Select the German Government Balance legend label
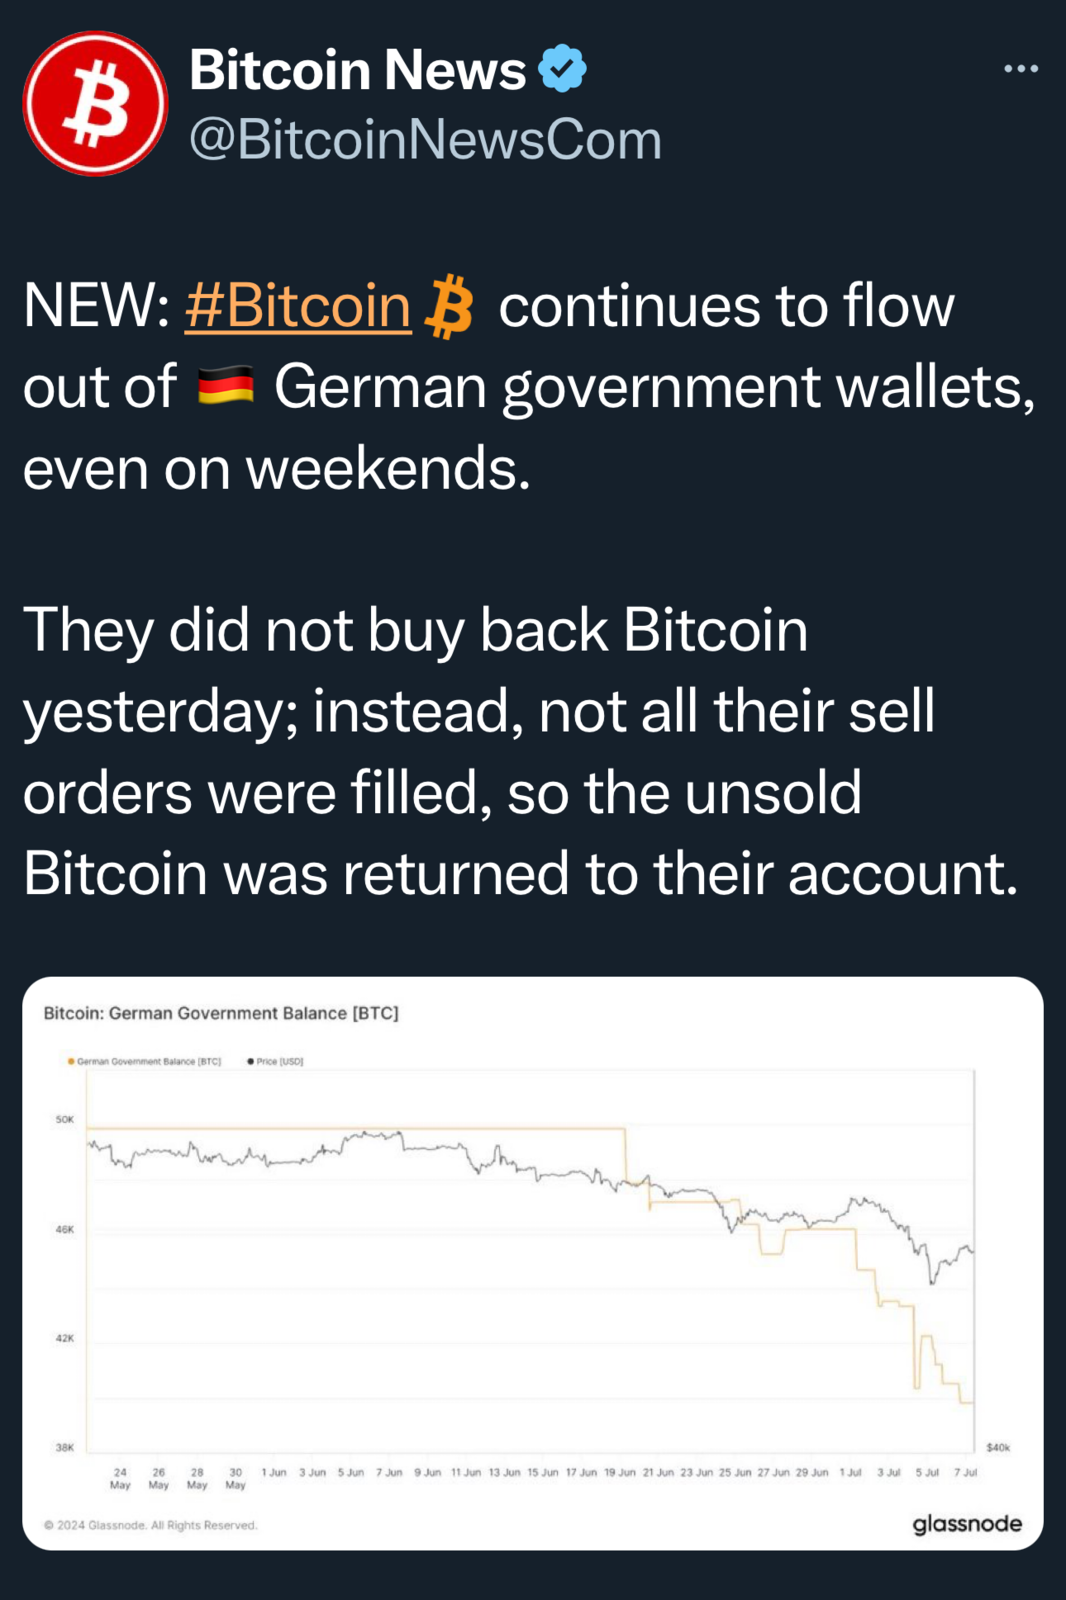This screenshot has height=1600, width=1066. coord(149,1061)
